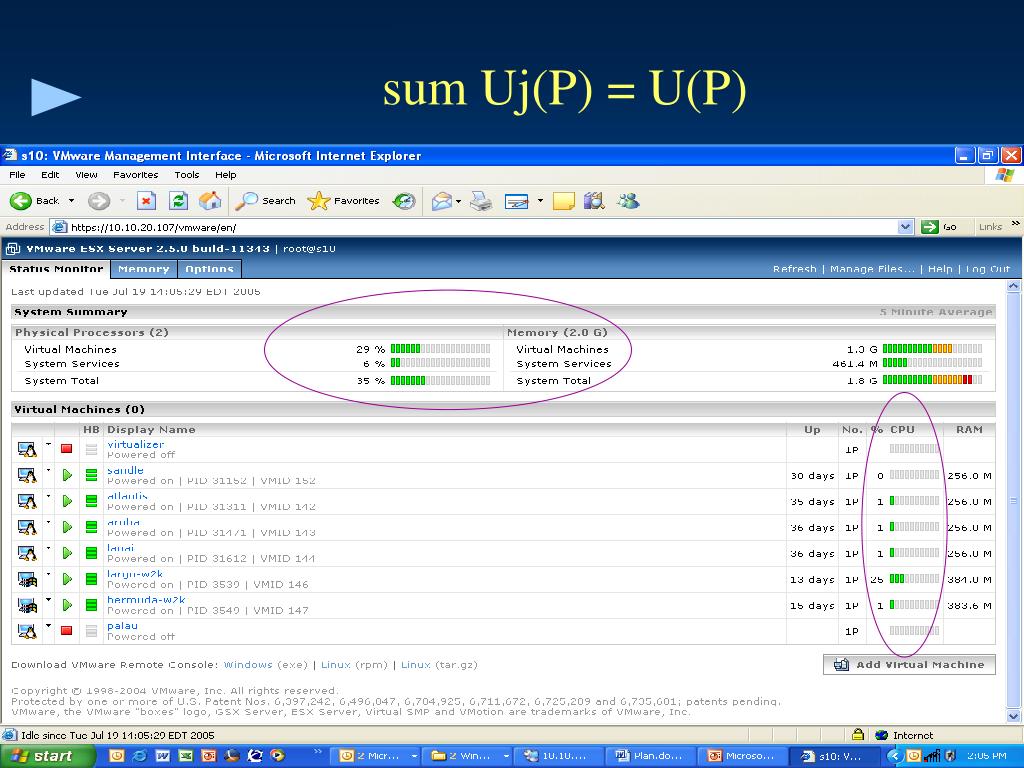Click the Stop loading icon

point(146,200)
